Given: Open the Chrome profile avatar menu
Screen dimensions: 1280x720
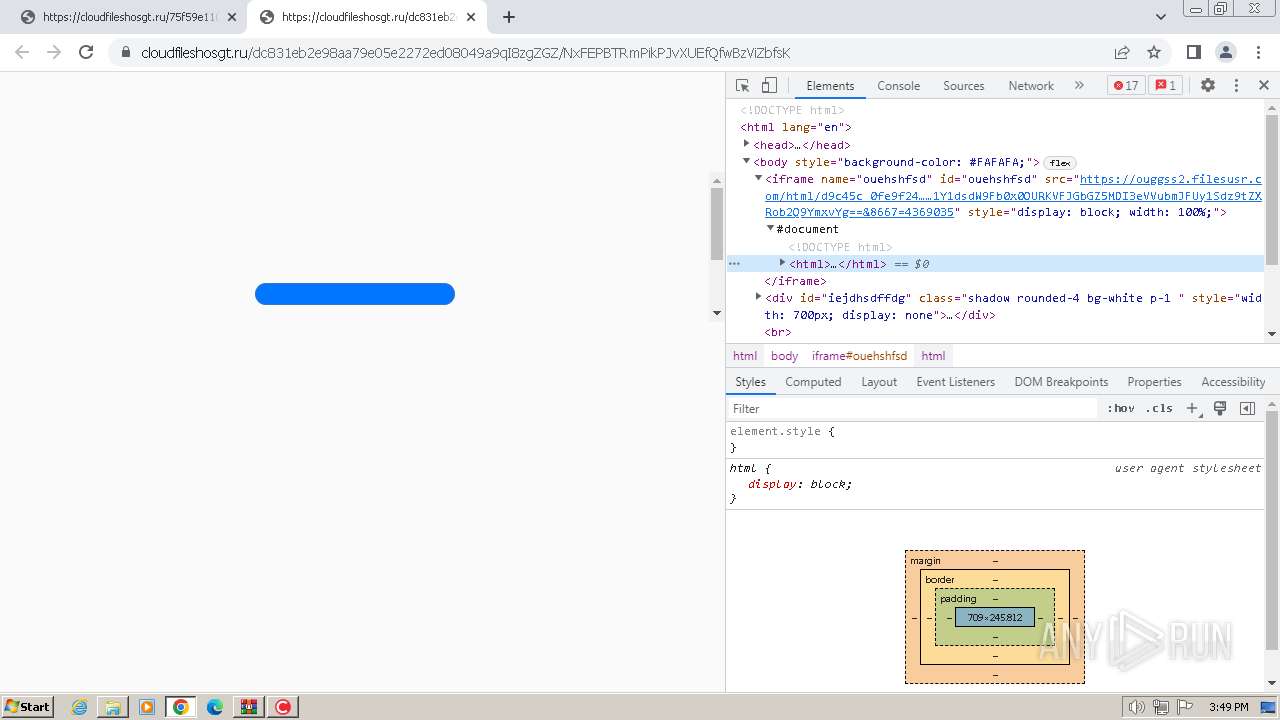Looking at the screenshot, I should [x=1226, y=52].
